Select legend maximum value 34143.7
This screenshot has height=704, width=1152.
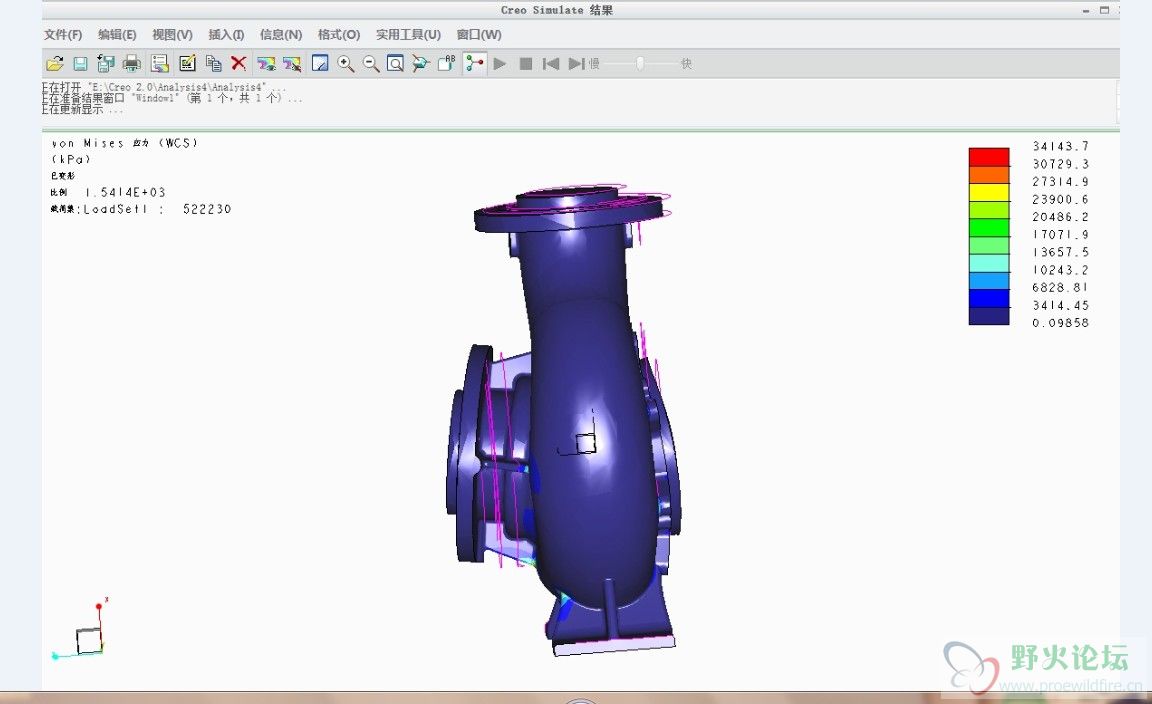click(x=1060, y=146)
